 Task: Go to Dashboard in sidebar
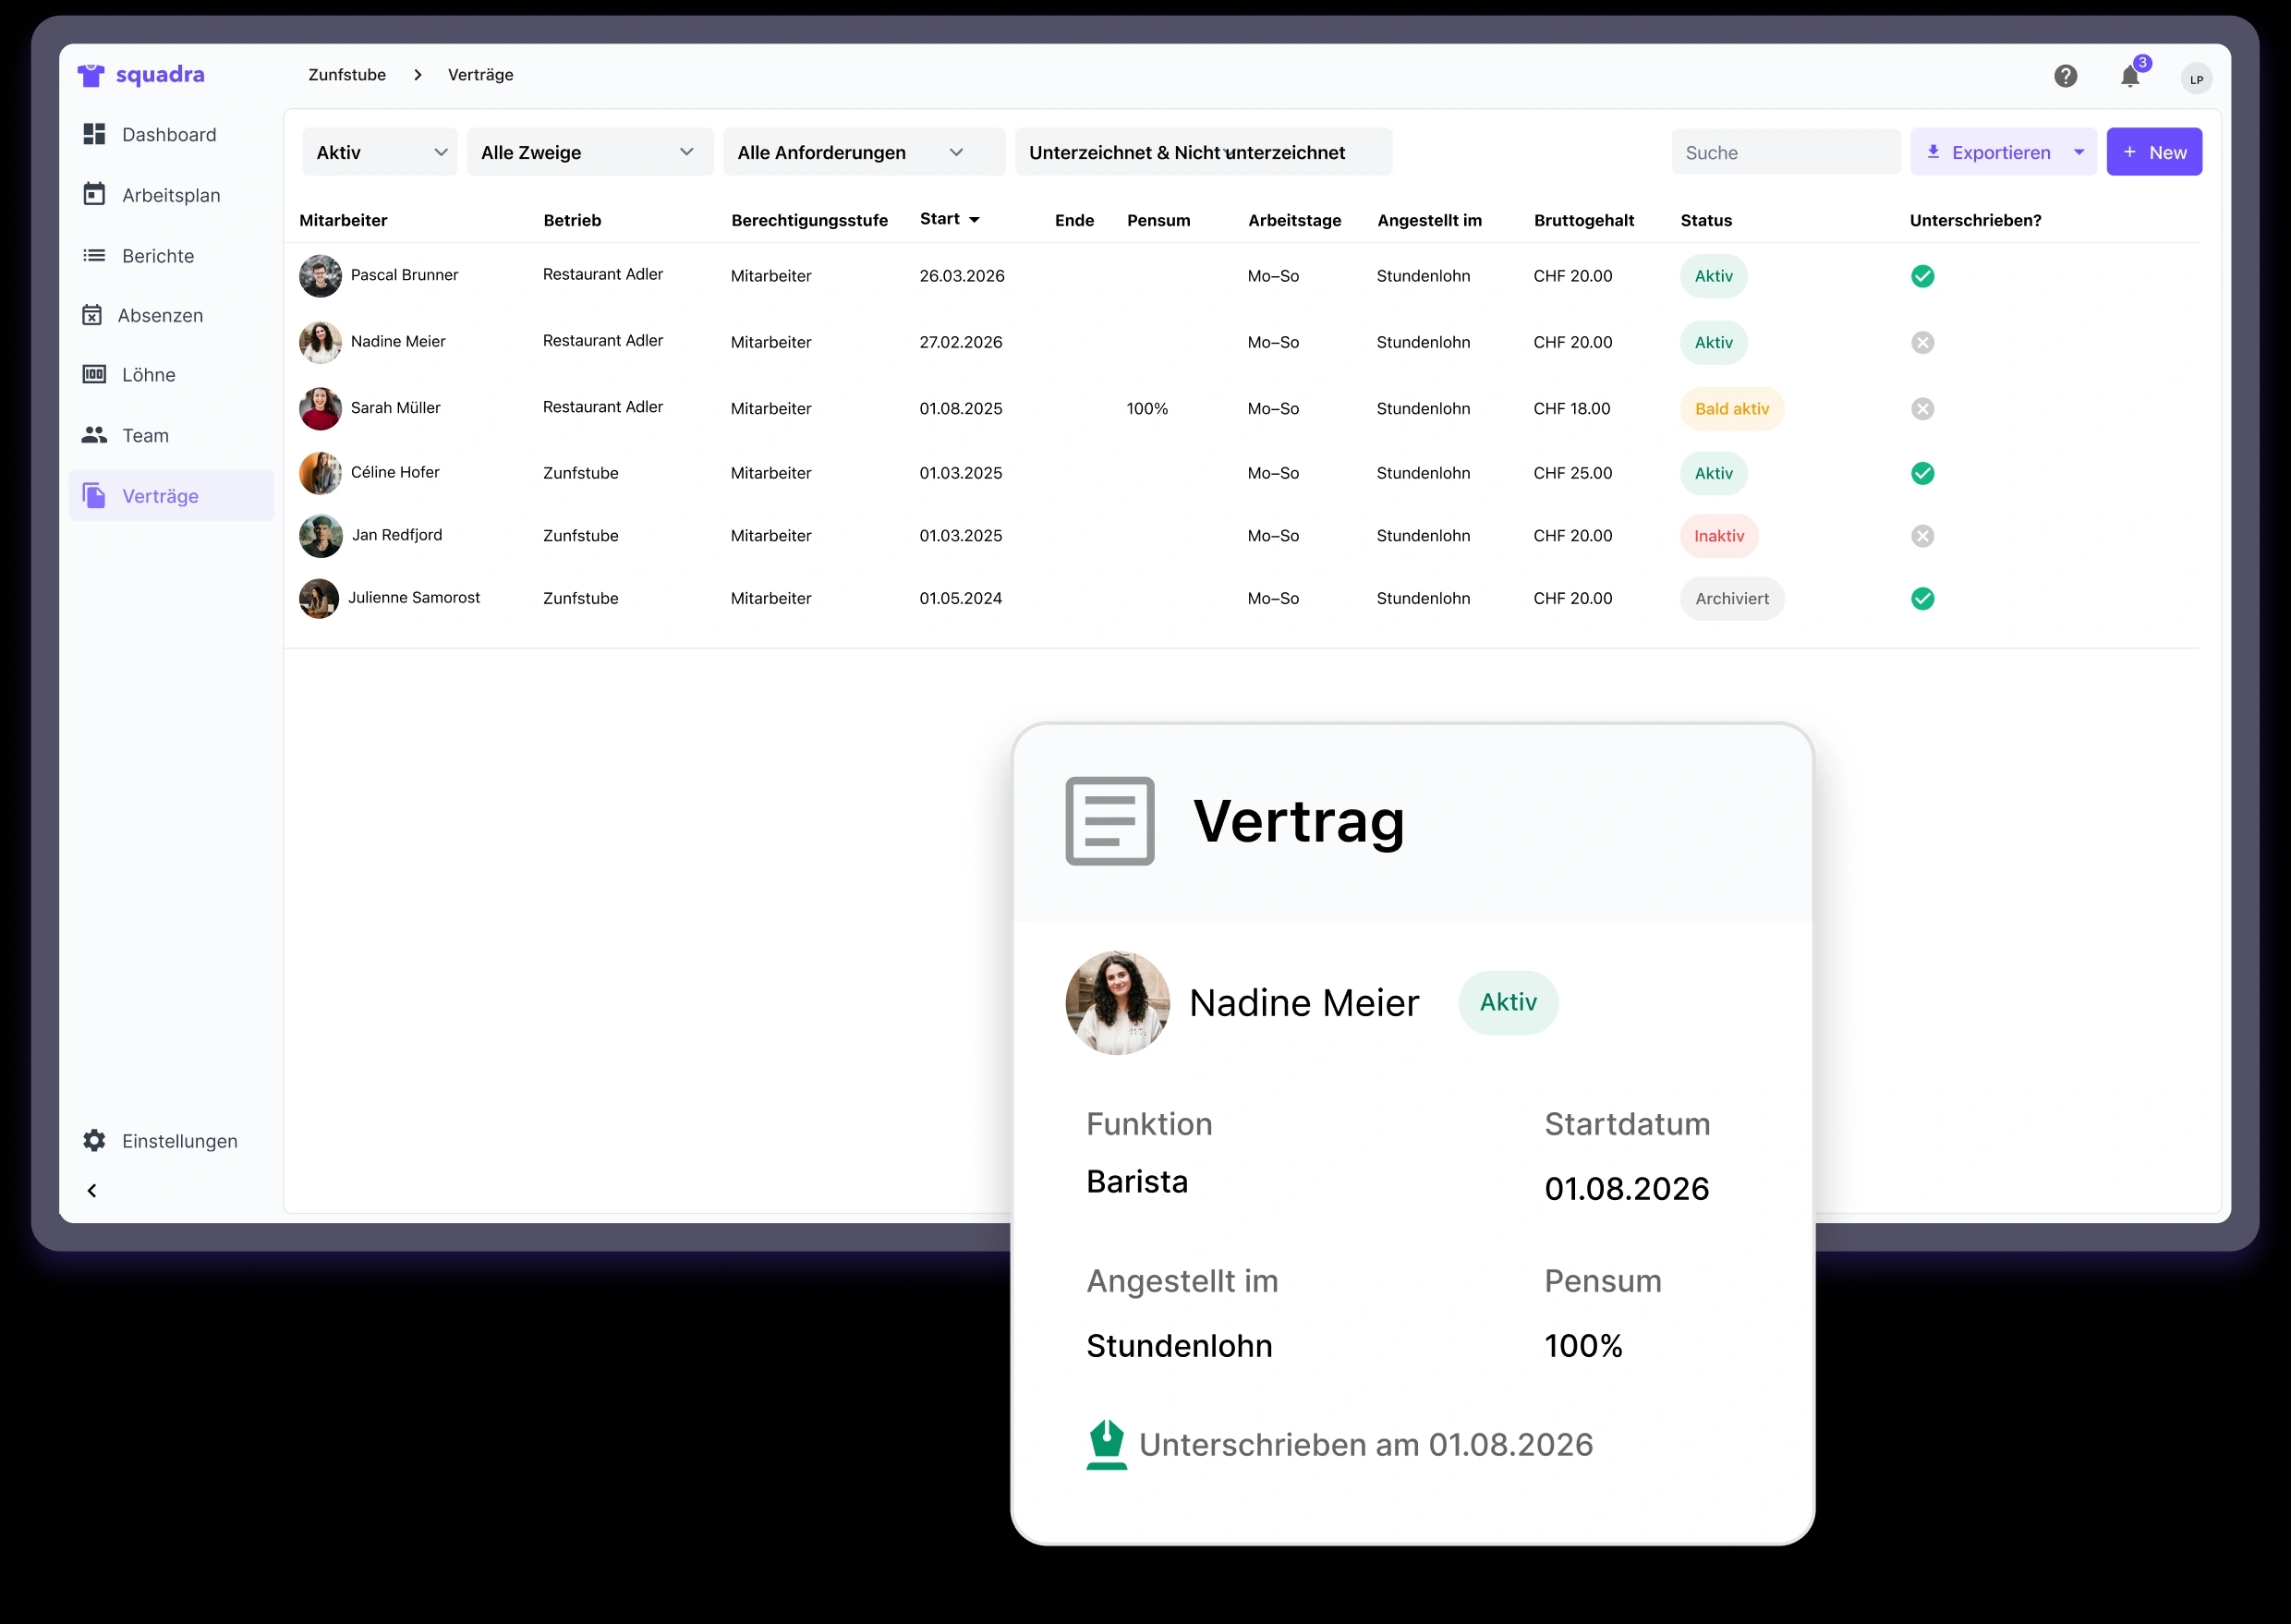(x=171, y=134)
